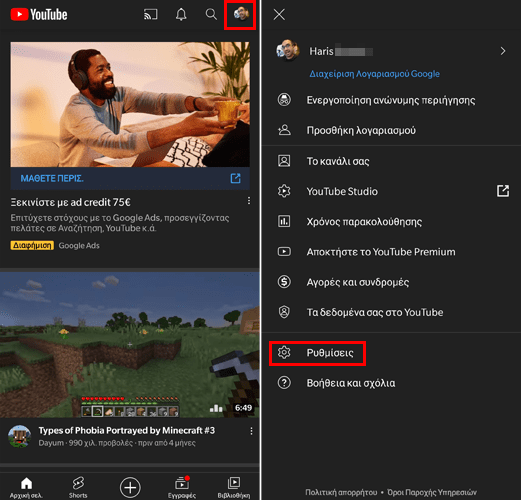The width and height of the screenshot is (521, 500).
Task: Switch to Shorts tab
Action: [78, 487]
